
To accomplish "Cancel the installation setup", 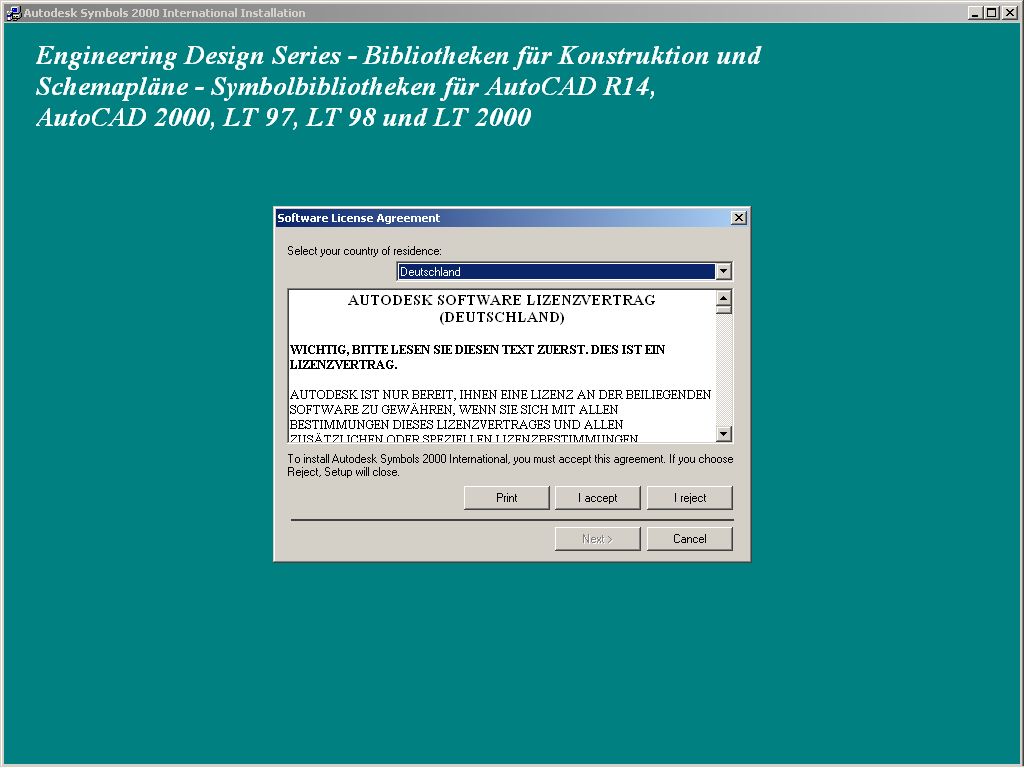I will pos(690,539).
